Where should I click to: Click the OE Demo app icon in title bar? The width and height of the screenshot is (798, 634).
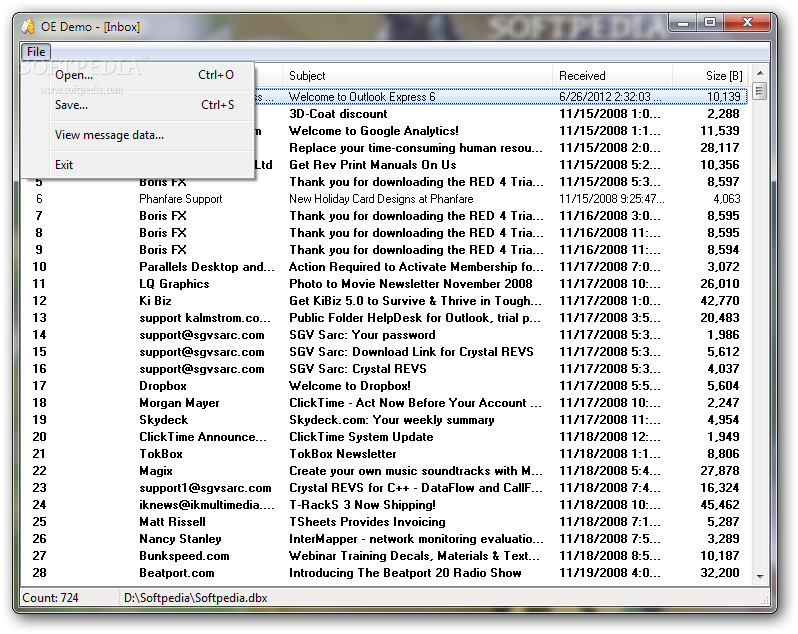pyautogui.click(x=28, y=26)
